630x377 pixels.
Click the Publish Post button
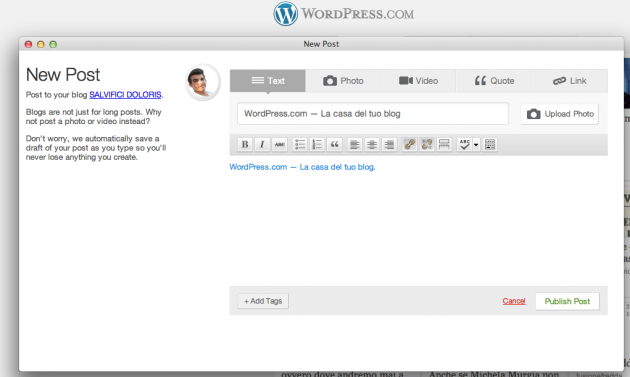pos(567,301)
